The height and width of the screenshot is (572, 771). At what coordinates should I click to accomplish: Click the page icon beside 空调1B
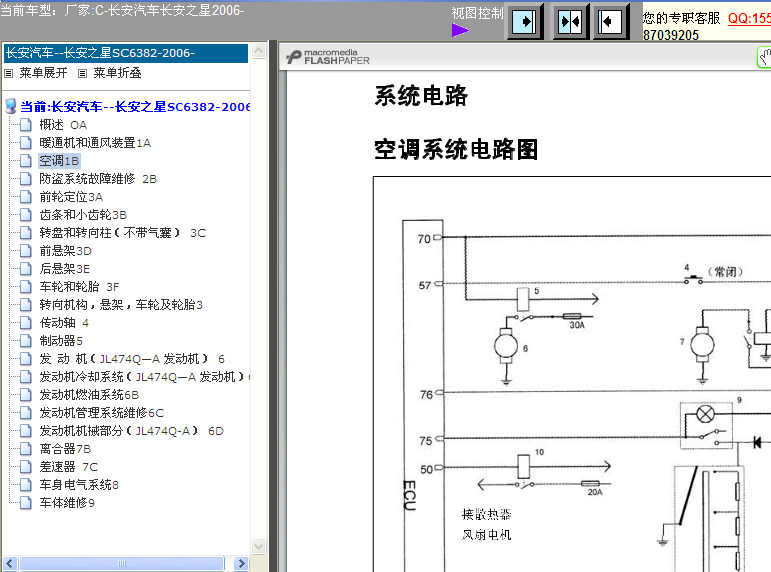[26, 161]
